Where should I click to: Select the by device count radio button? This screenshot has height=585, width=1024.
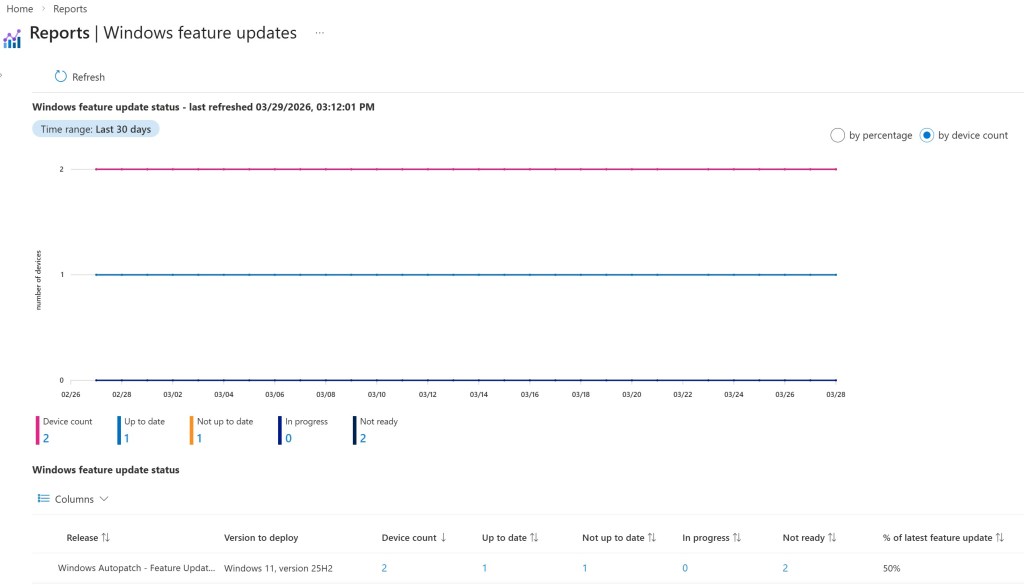click(926, 135)
